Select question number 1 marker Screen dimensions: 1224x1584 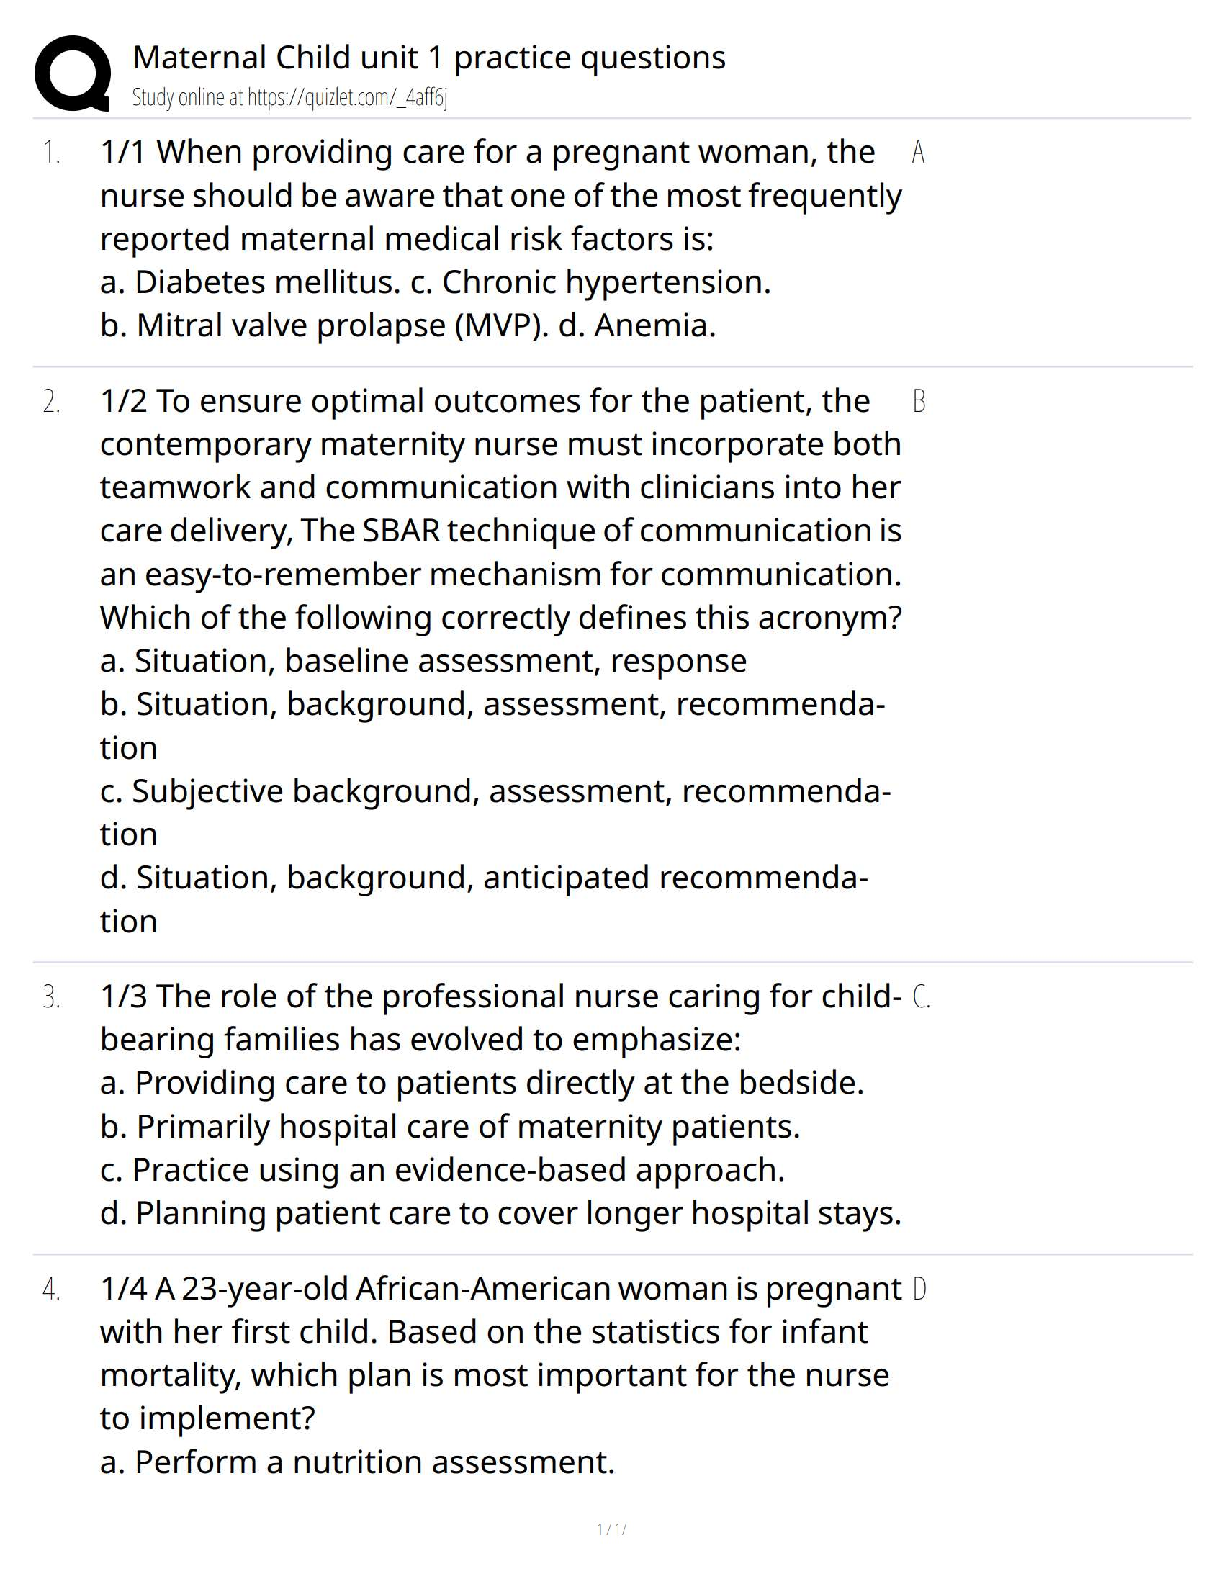click(51, 153)
